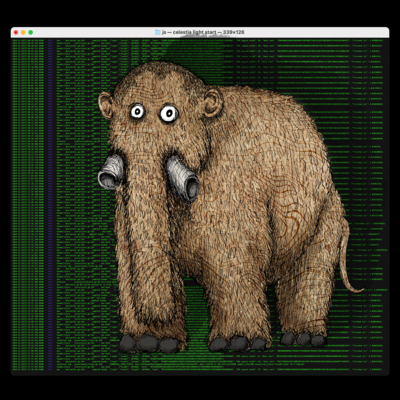The width and height of the screenshot is (400, 400).
Task: Zoom the window with green button
Action: point(31,32)
